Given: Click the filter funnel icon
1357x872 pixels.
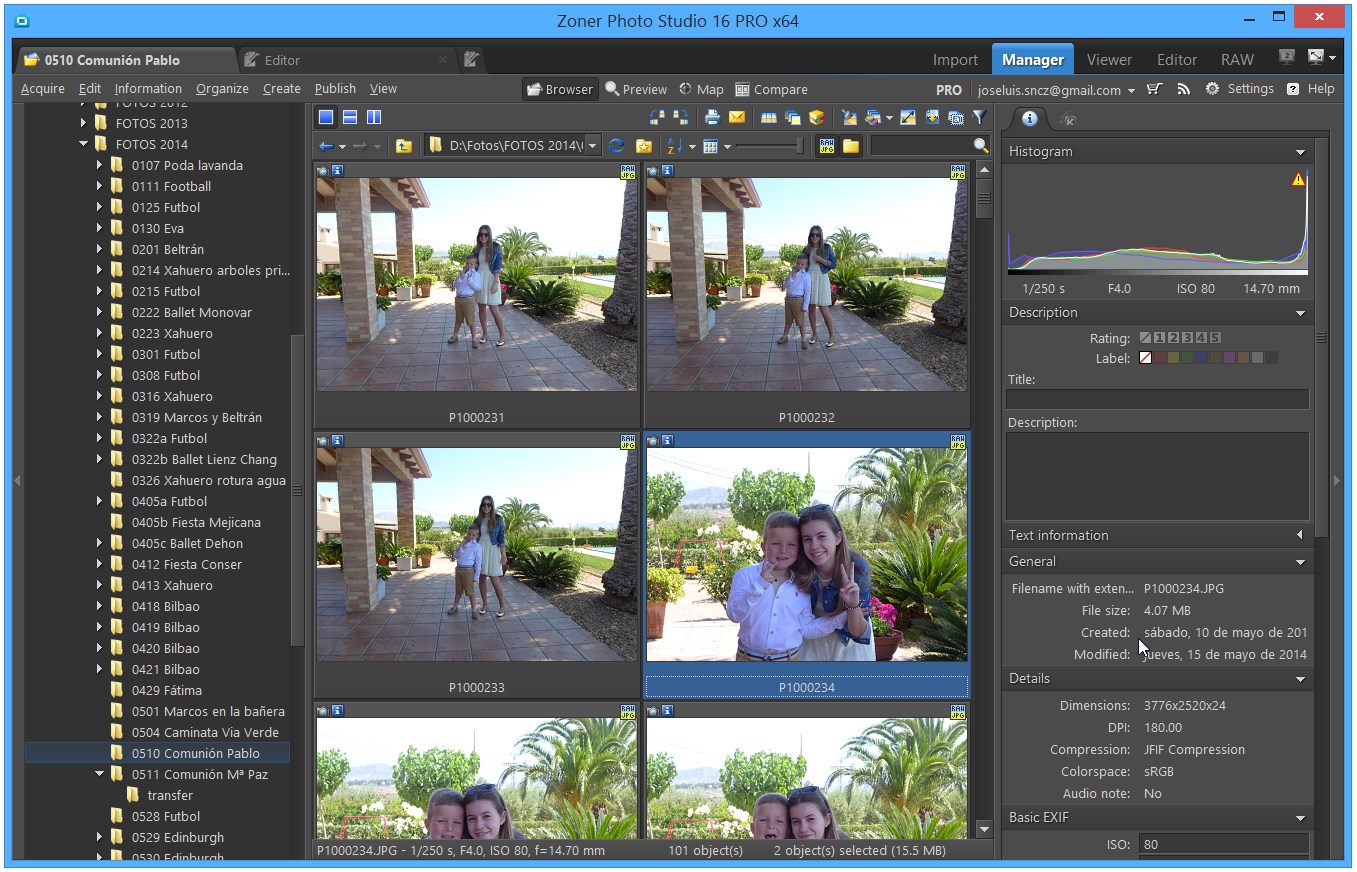Looking at the screenshot, I should point(979,118).
